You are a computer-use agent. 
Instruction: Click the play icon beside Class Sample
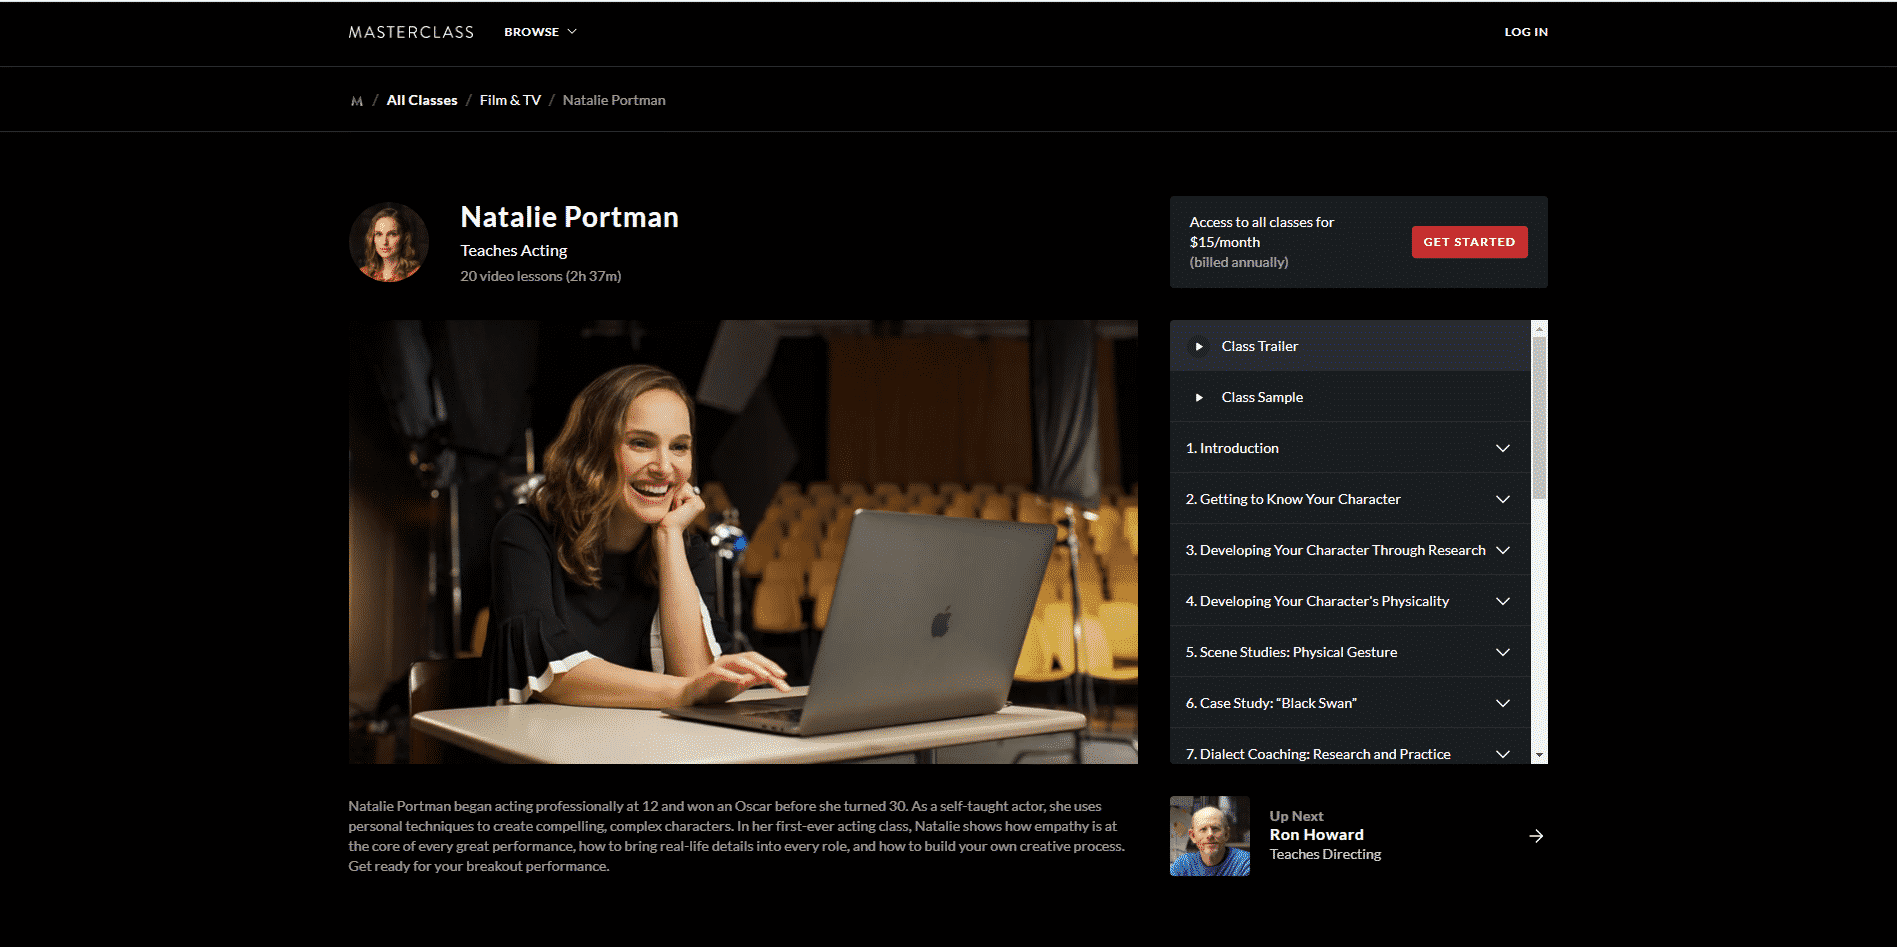(1199, 397)
